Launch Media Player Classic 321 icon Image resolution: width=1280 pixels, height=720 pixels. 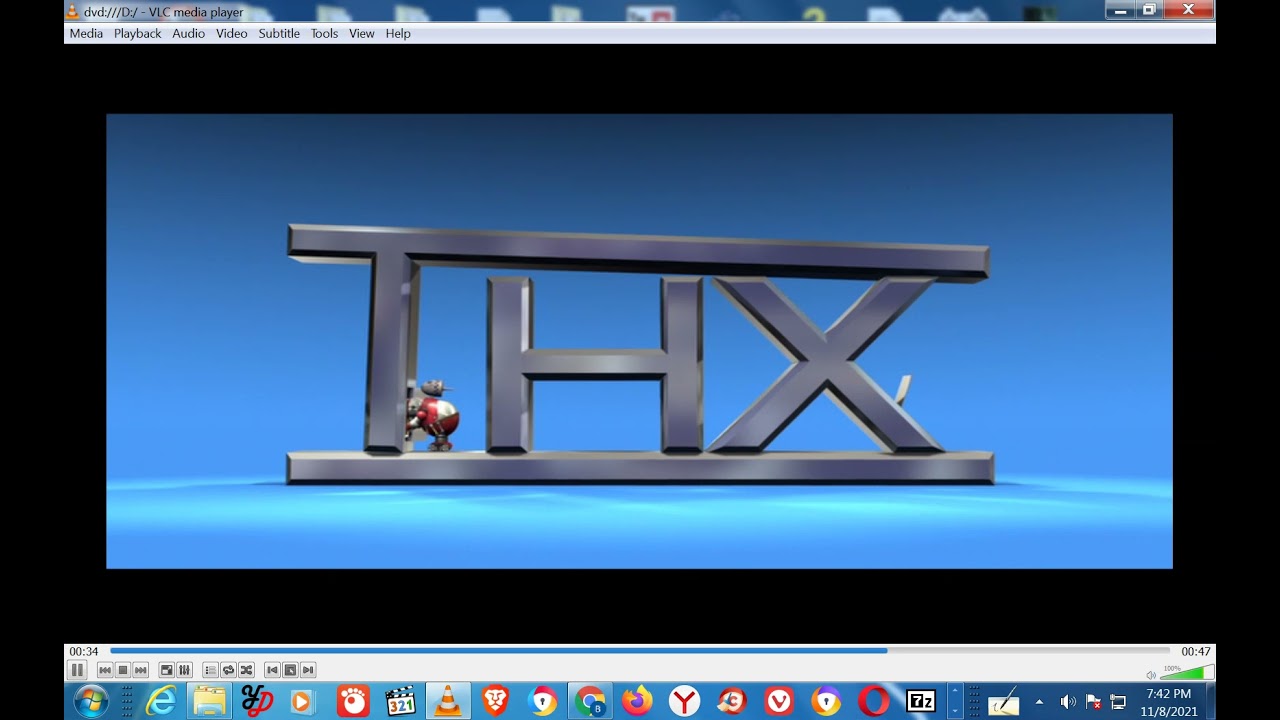(x=400, y=701)
